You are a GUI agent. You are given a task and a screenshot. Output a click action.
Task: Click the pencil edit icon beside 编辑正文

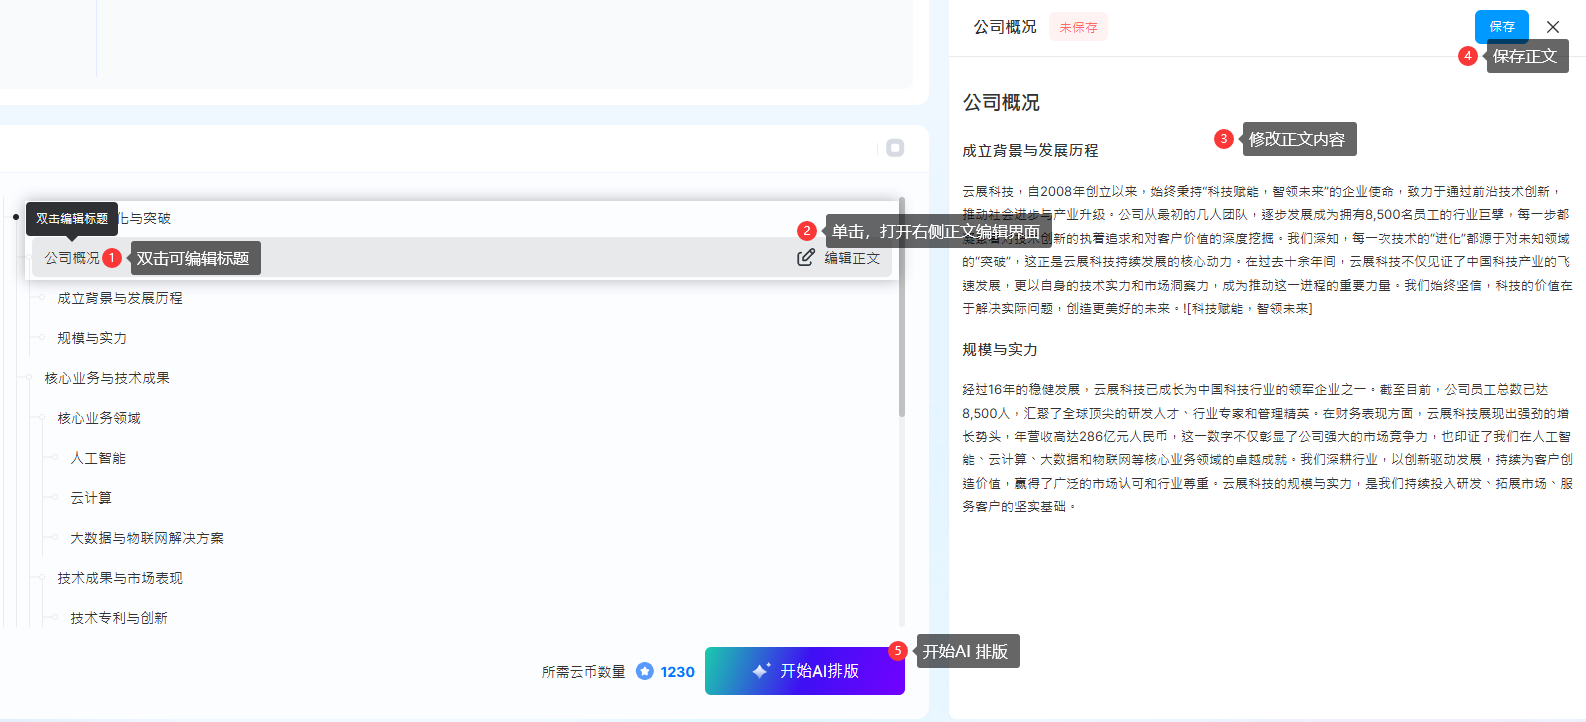pyautogui.click(x=805, y=258)
